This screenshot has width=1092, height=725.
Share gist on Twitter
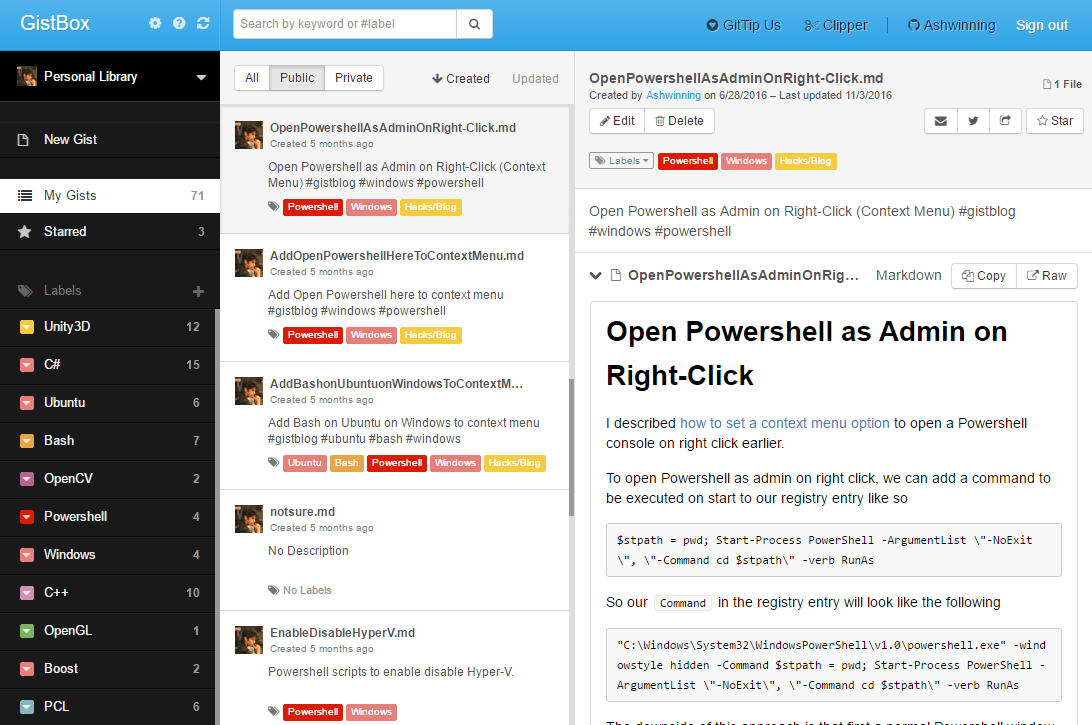972,121
